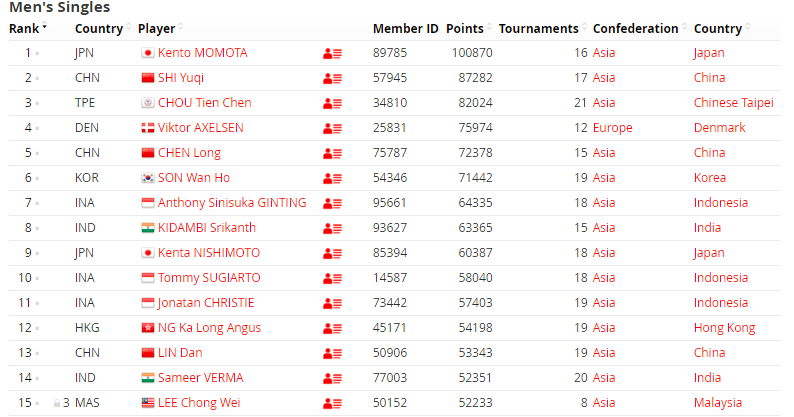Follow the Europe confederation link
This screenshot has width=794, height=417.
tap(612, 128)
